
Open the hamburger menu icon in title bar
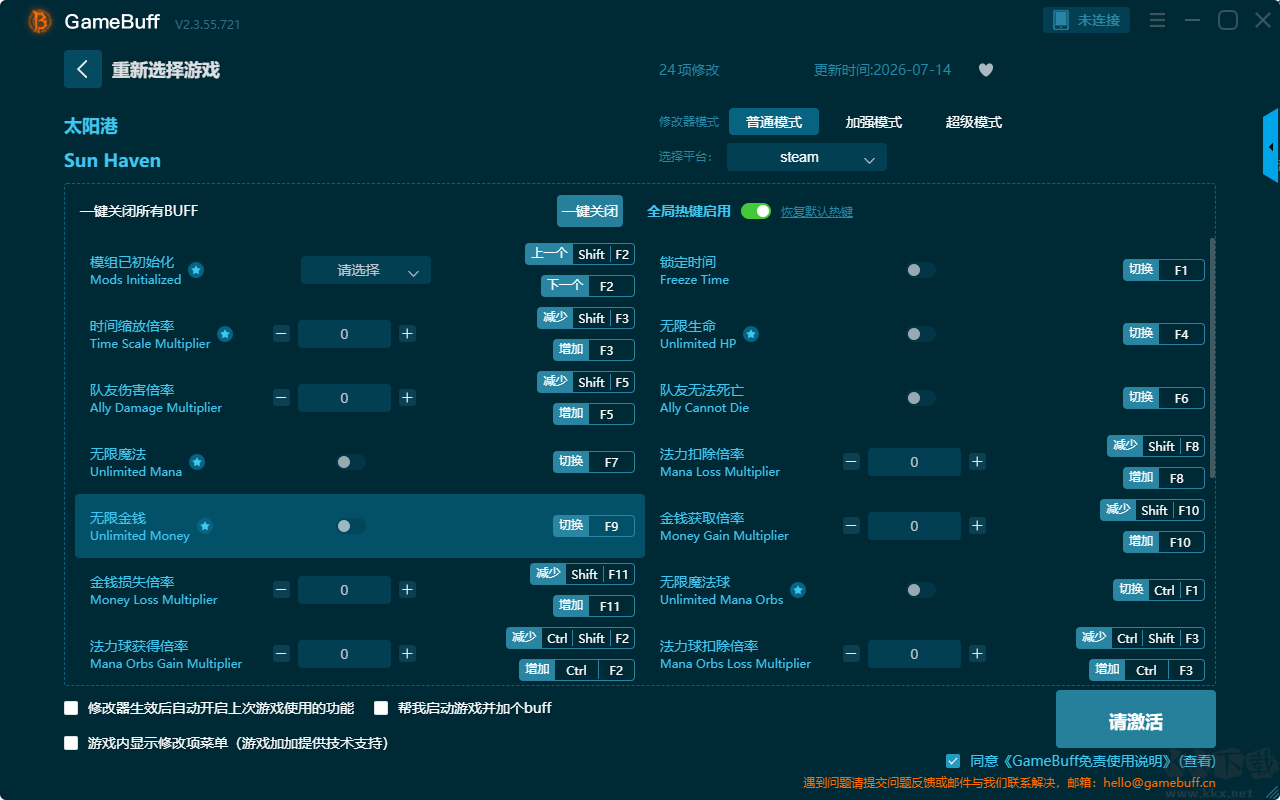pyautogui.click(x=1157, y=20)
